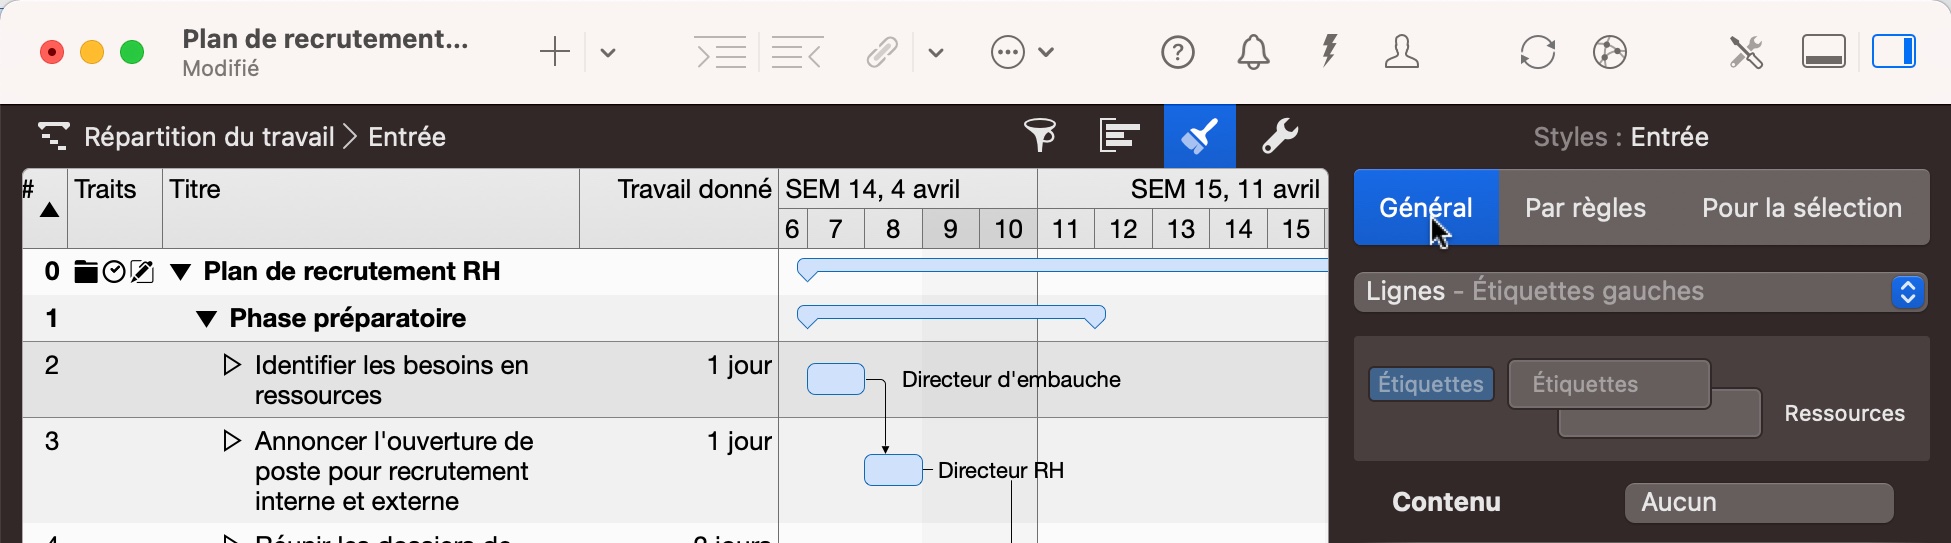Viewport: 1951px width, 543px height.
Task: Select the styles paintbrush icon
Action: [x=1199, y=136]
